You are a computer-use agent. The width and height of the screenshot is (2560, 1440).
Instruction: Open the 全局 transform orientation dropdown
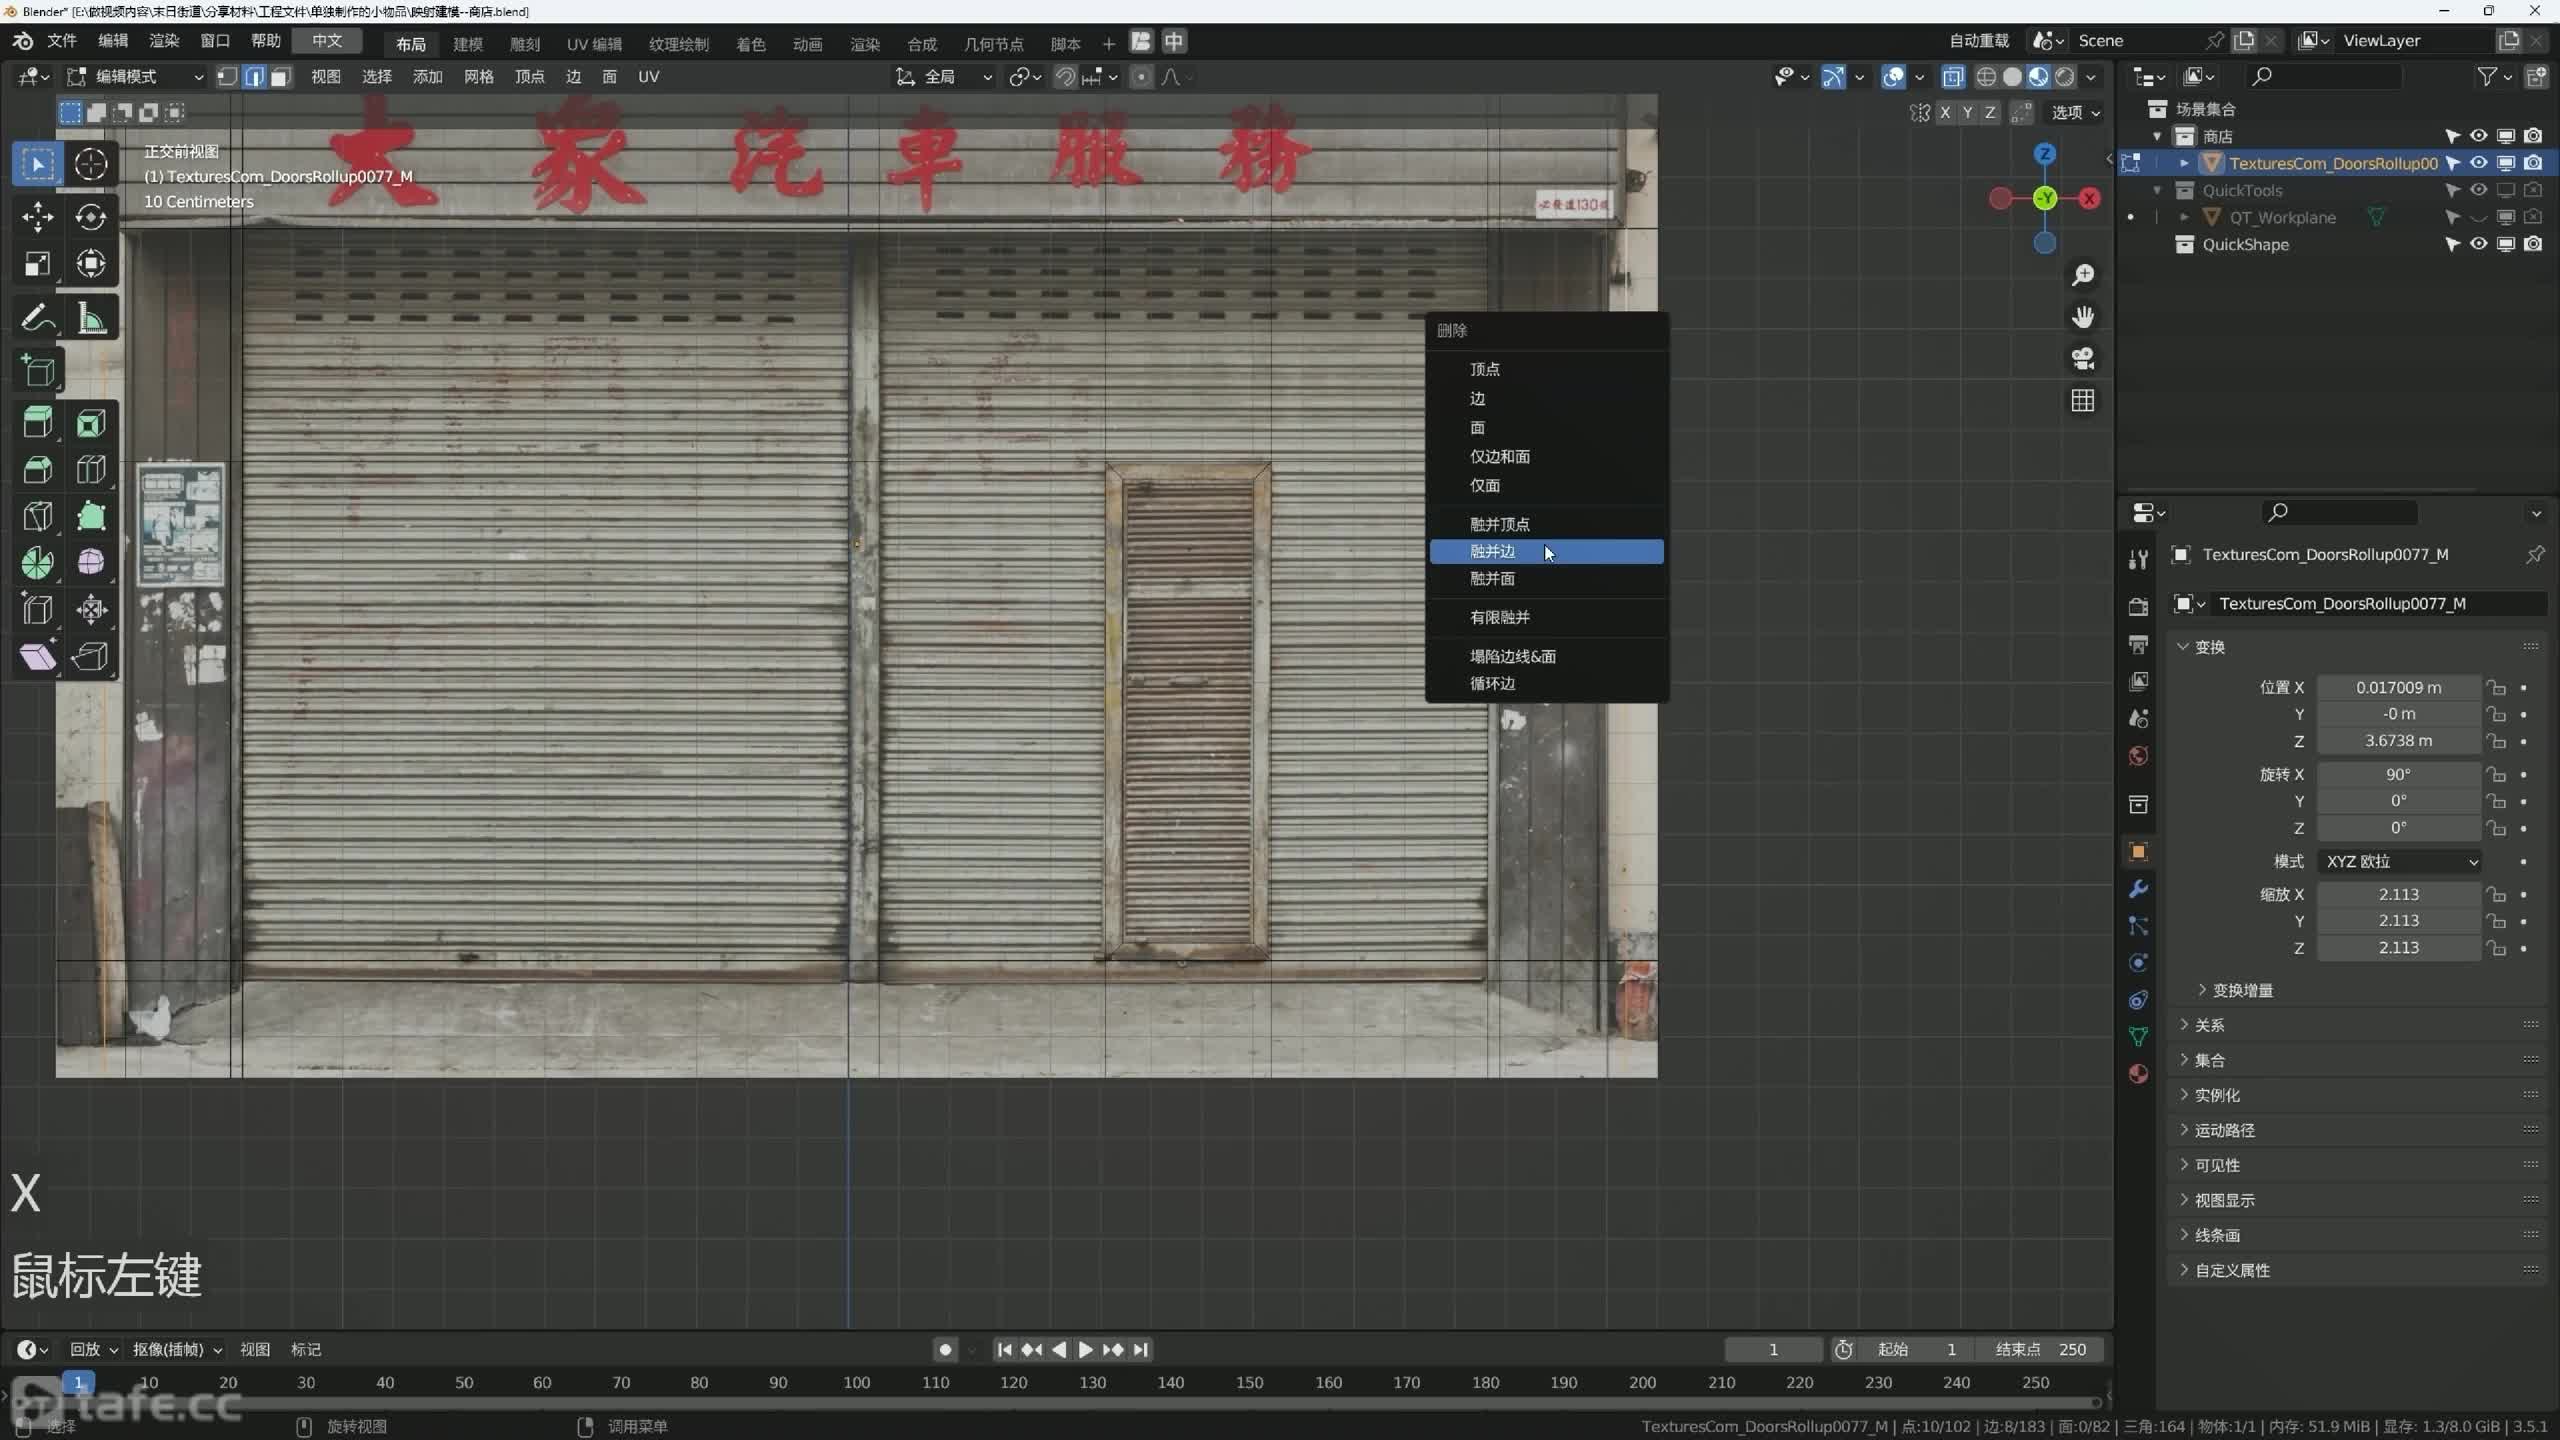point(944,77)
